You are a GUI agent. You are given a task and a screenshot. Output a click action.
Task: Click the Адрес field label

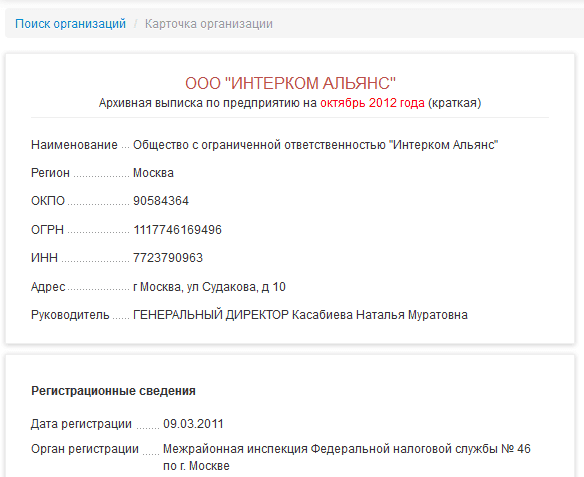[x=48, y=287]
